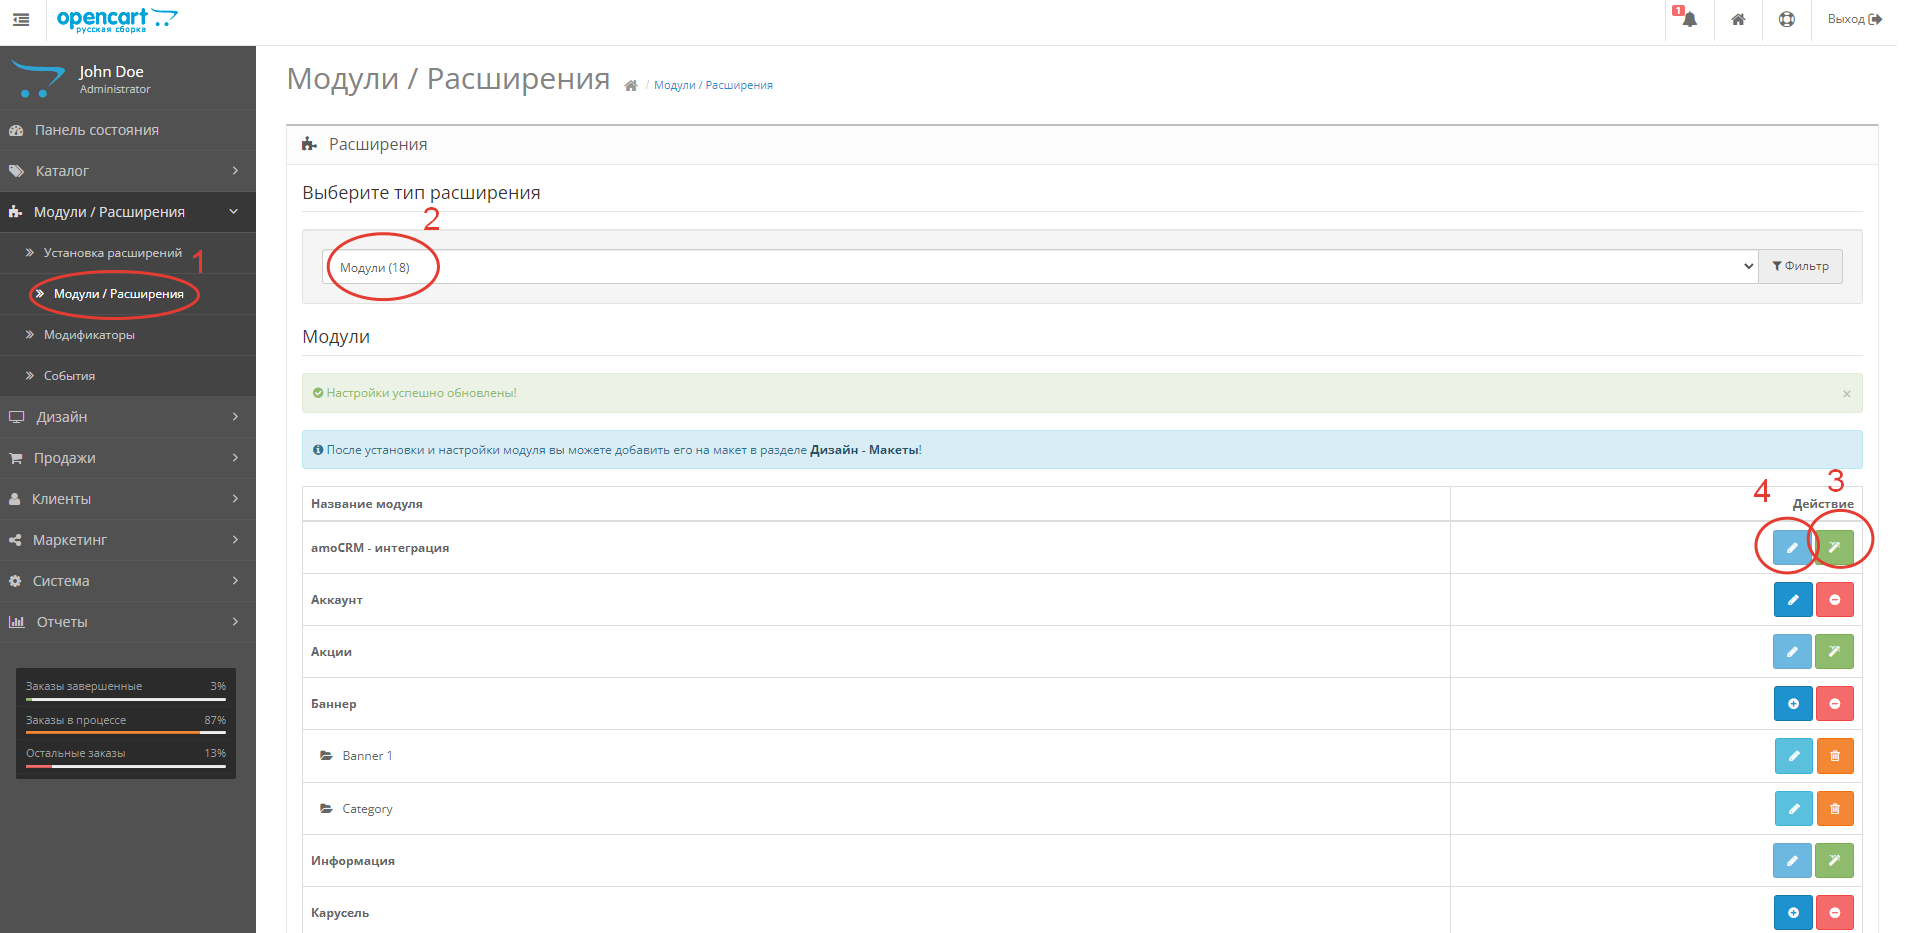
Task: Delete Banner 1 with the trash icon
Action: 1835,755
